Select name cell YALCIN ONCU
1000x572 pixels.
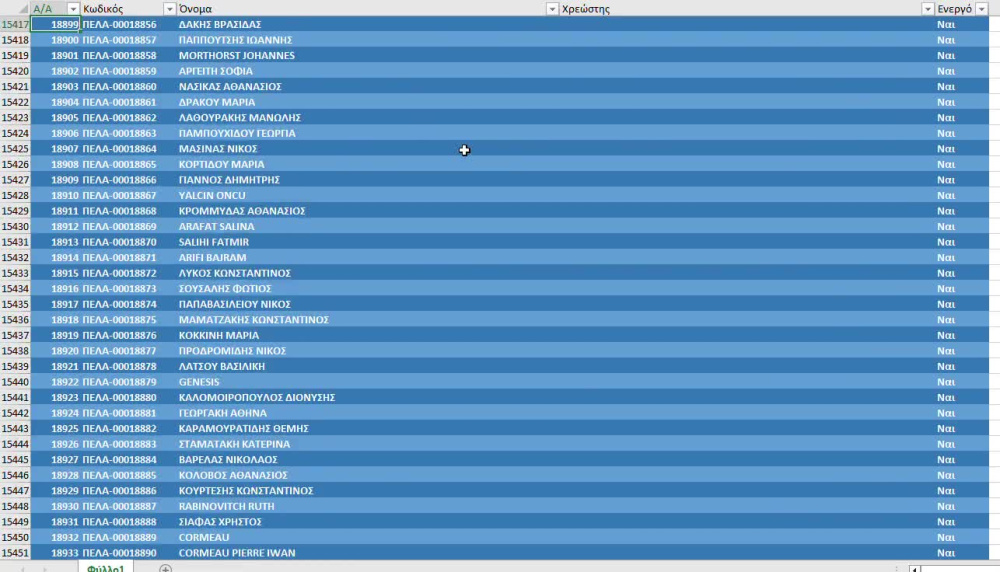pyautogui.click(x=367, y=195)
